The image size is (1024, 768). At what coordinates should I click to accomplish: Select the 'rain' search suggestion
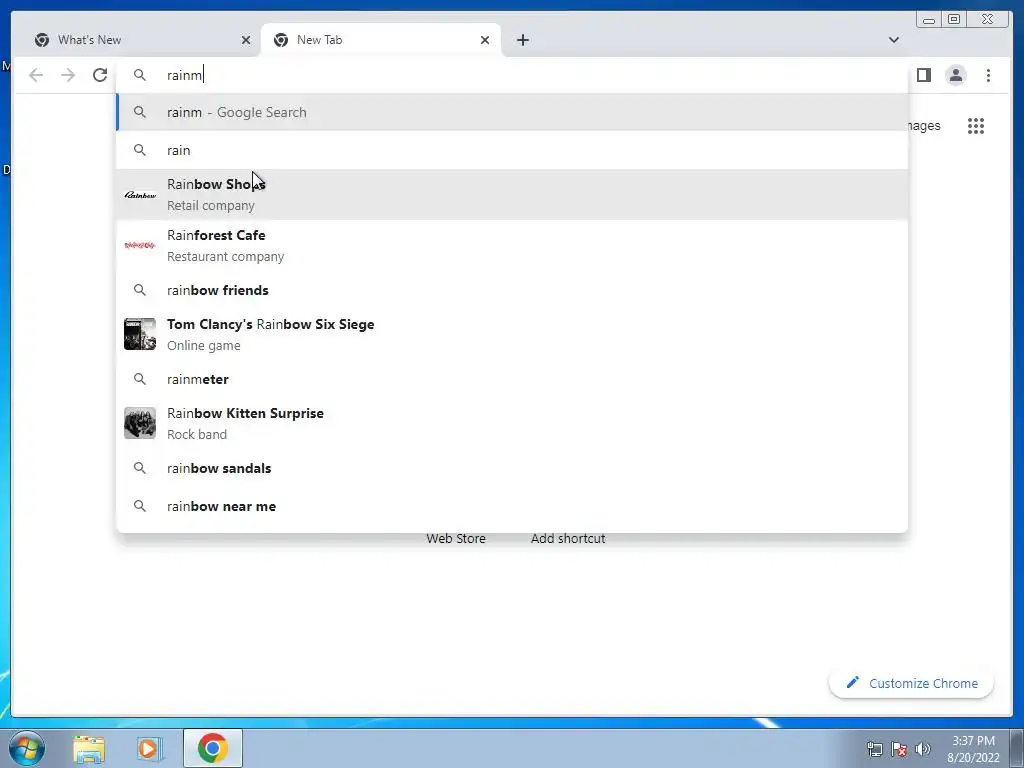click(x=512, y=150)
